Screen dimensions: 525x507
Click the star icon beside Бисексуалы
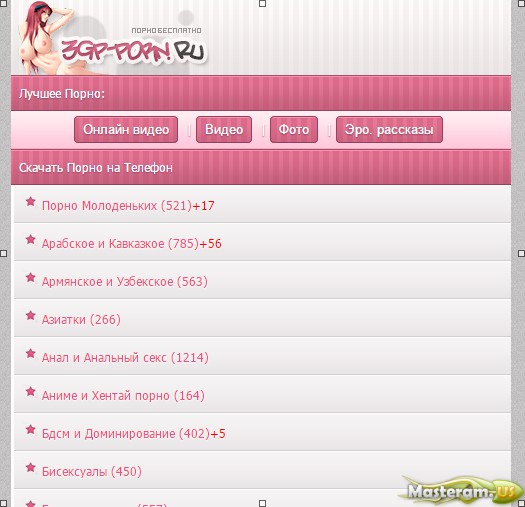(x=30, y=467)
